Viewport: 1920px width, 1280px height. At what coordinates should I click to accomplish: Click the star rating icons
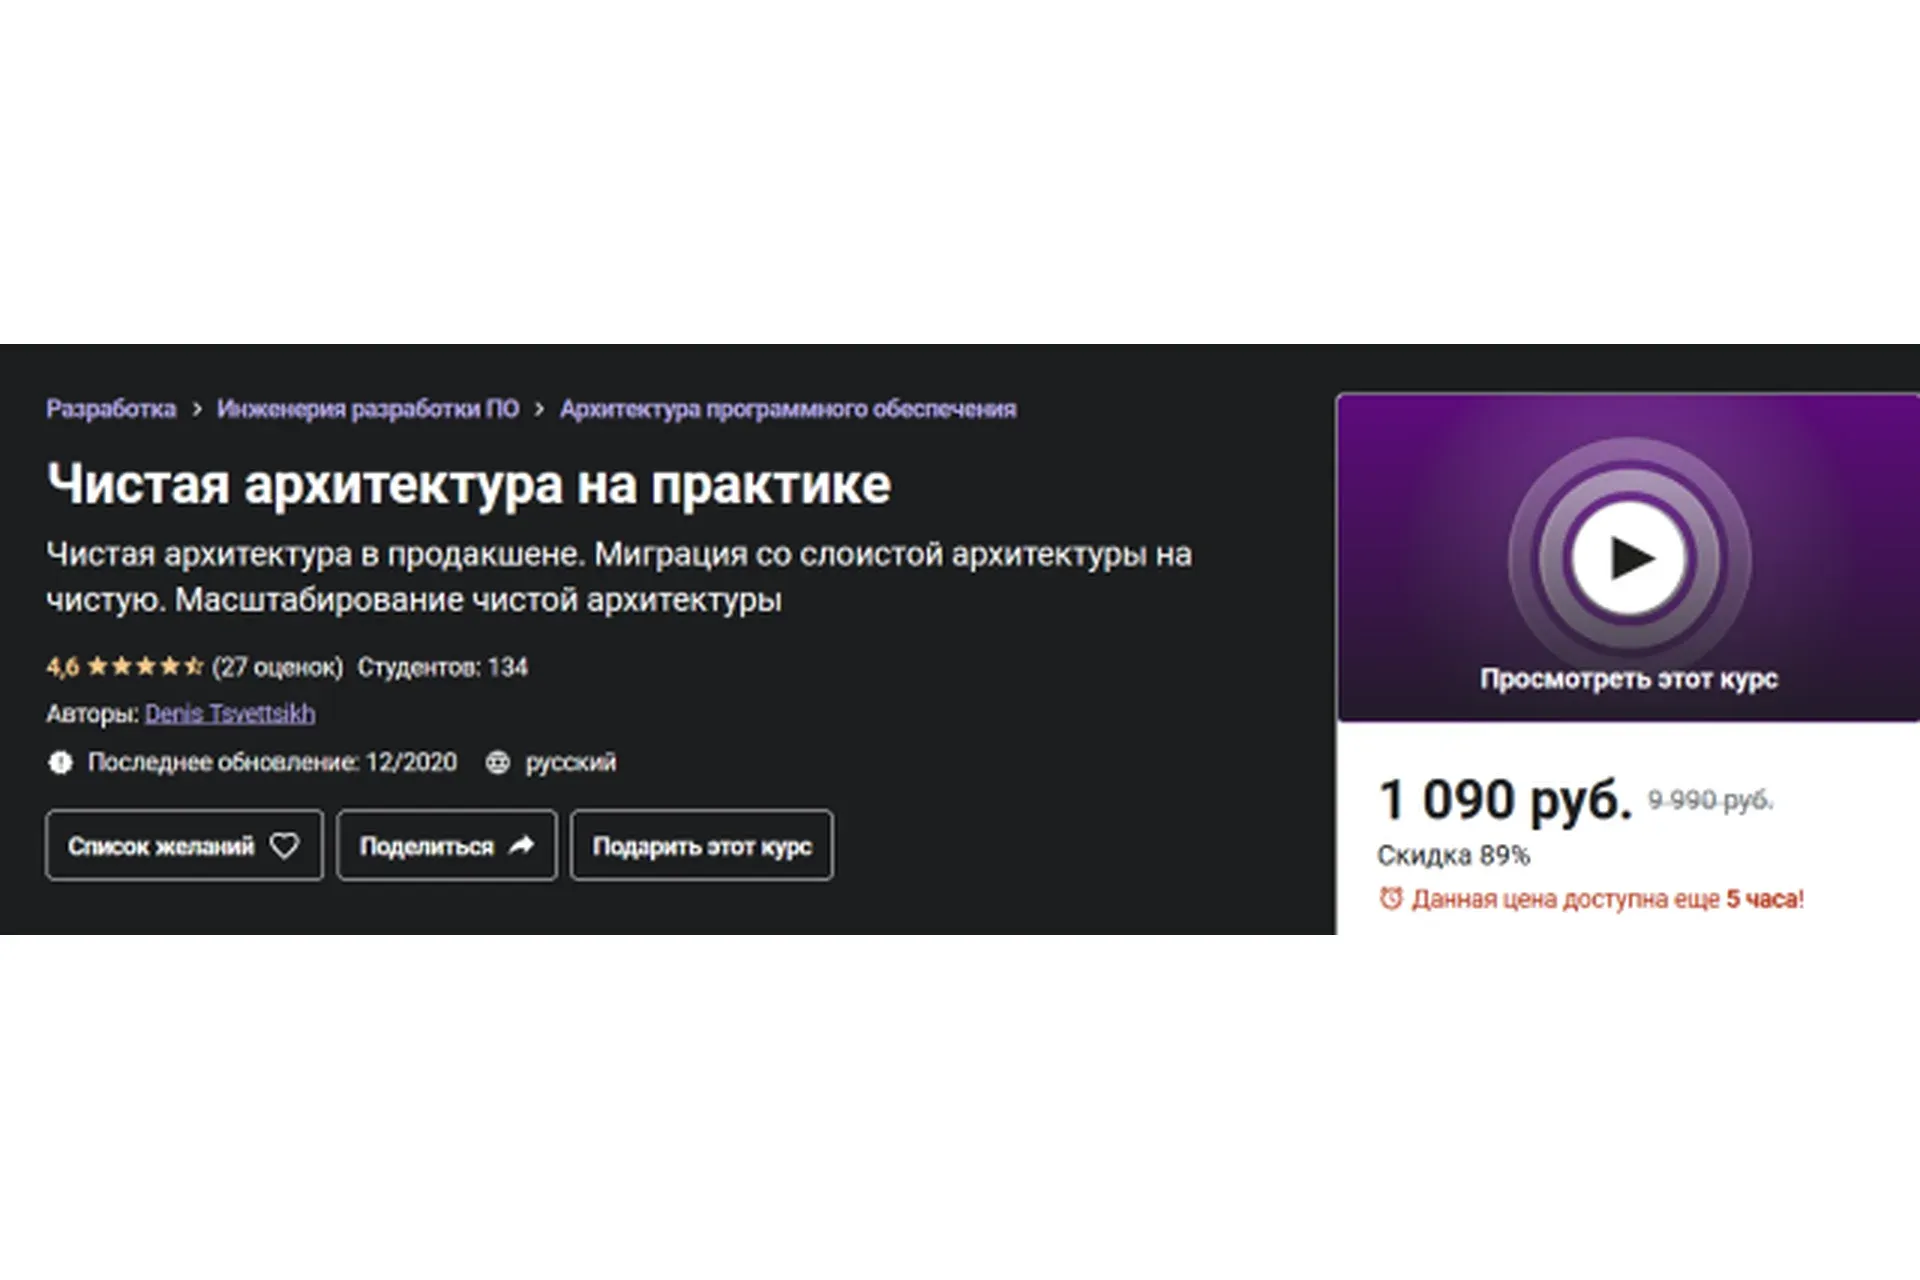145,666
